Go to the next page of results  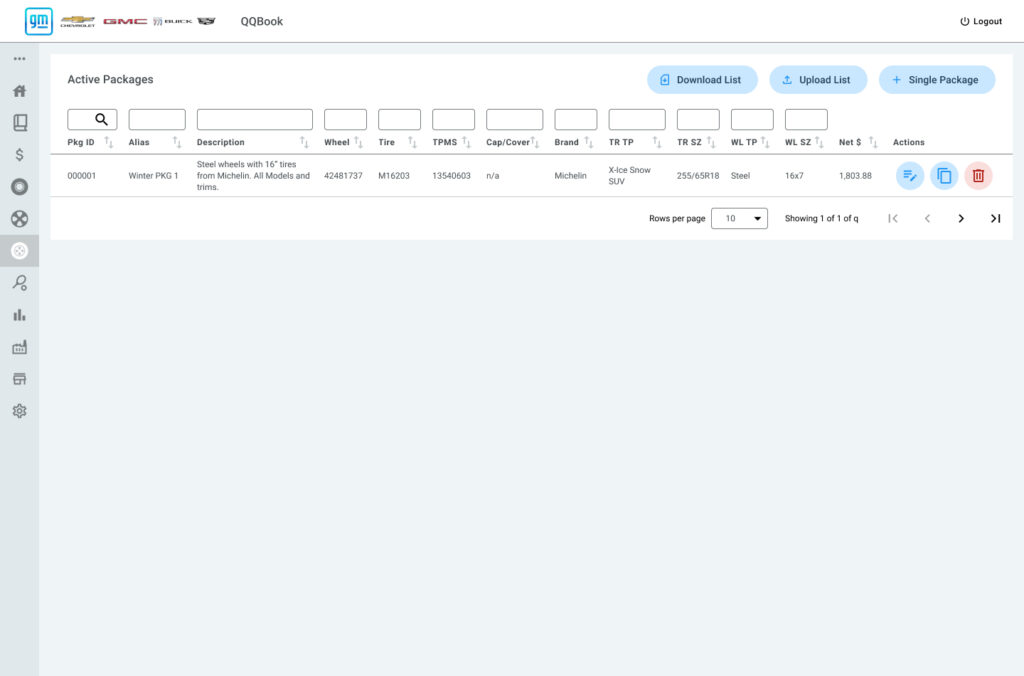961,218
